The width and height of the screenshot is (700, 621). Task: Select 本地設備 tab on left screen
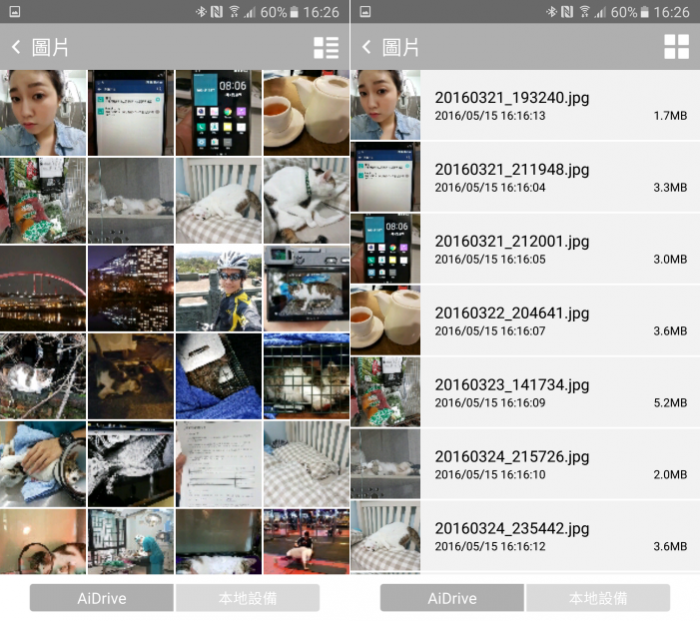[248, 598]
